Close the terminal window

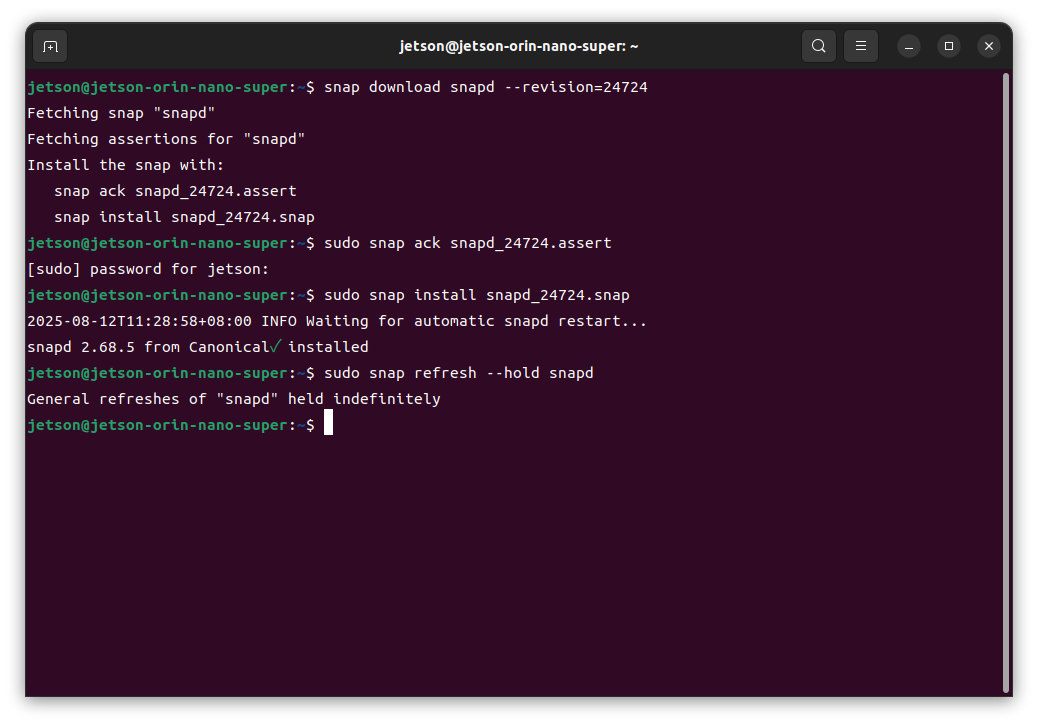pos(988,46)
